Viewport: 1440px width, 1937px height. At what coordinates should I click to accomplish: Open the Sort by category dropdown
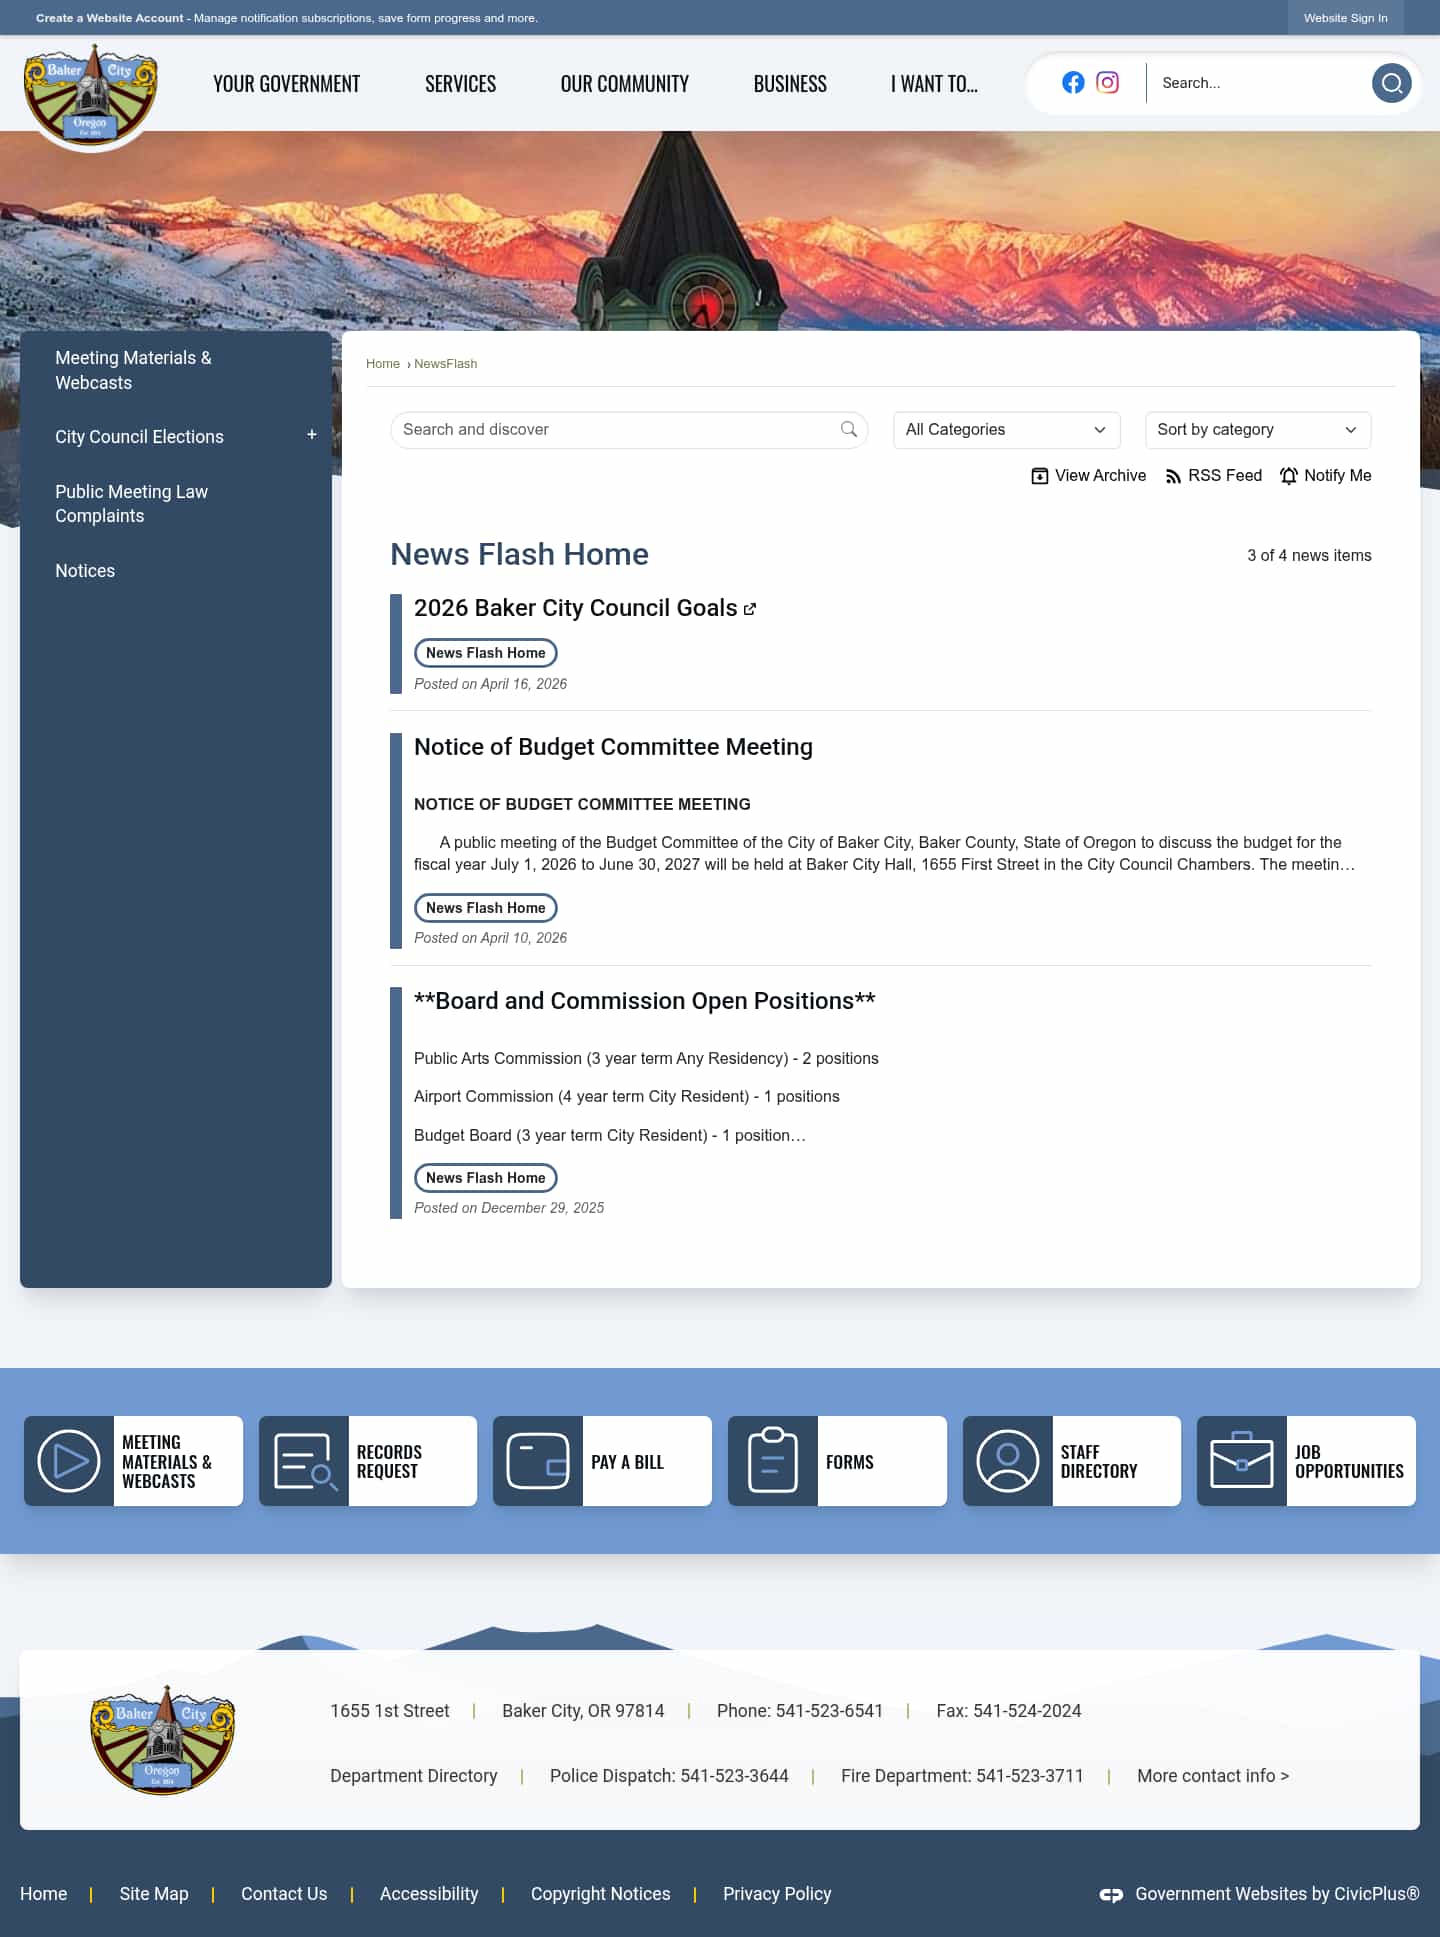(1258, 430)
